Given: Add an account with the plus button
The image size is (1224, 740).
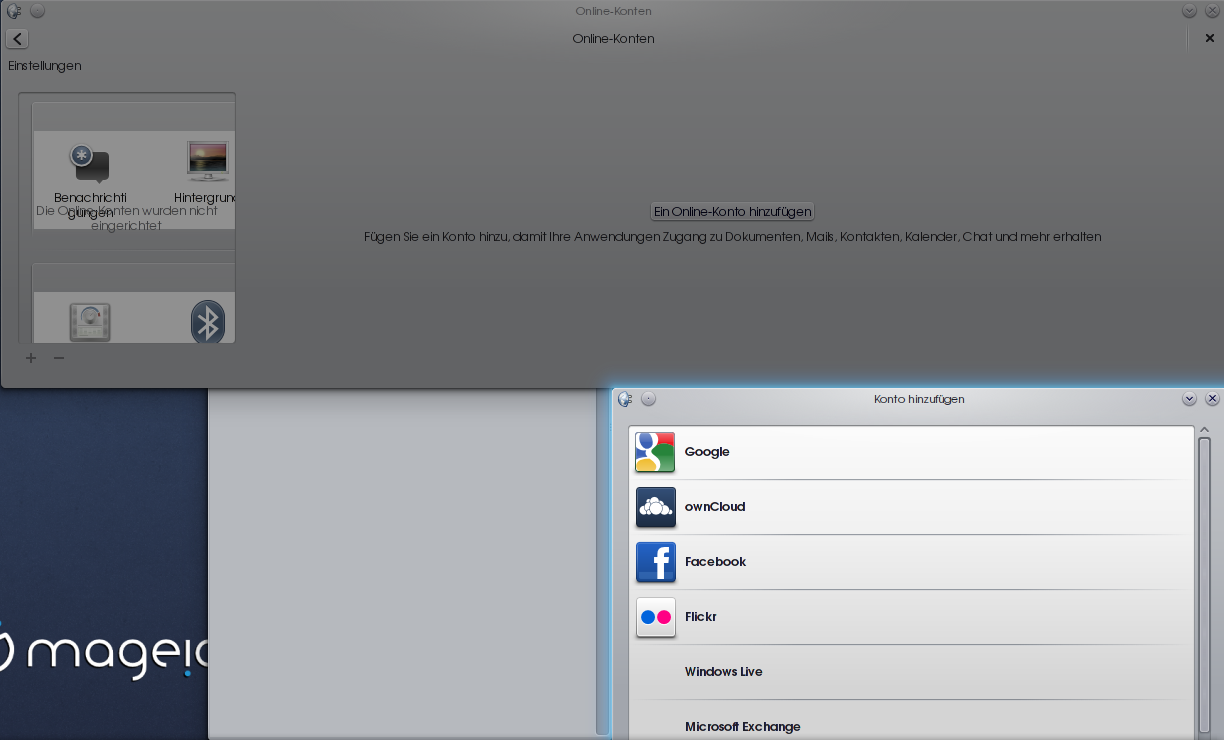Looking at the screenshot, I should point(31,358).
